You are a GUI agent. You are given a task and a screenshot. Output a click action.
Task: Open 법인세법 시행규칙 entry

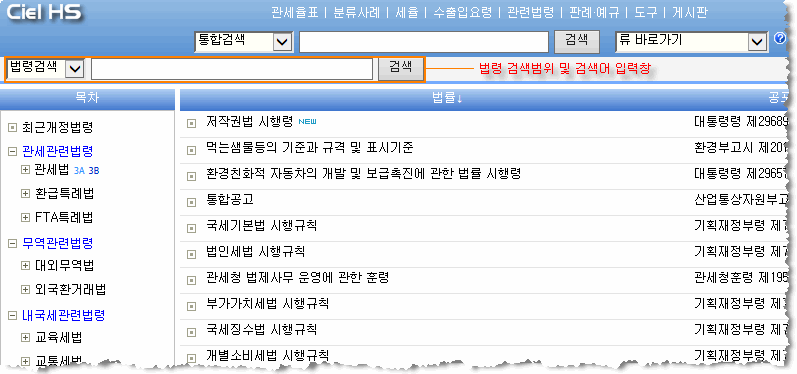coord(256,252)
